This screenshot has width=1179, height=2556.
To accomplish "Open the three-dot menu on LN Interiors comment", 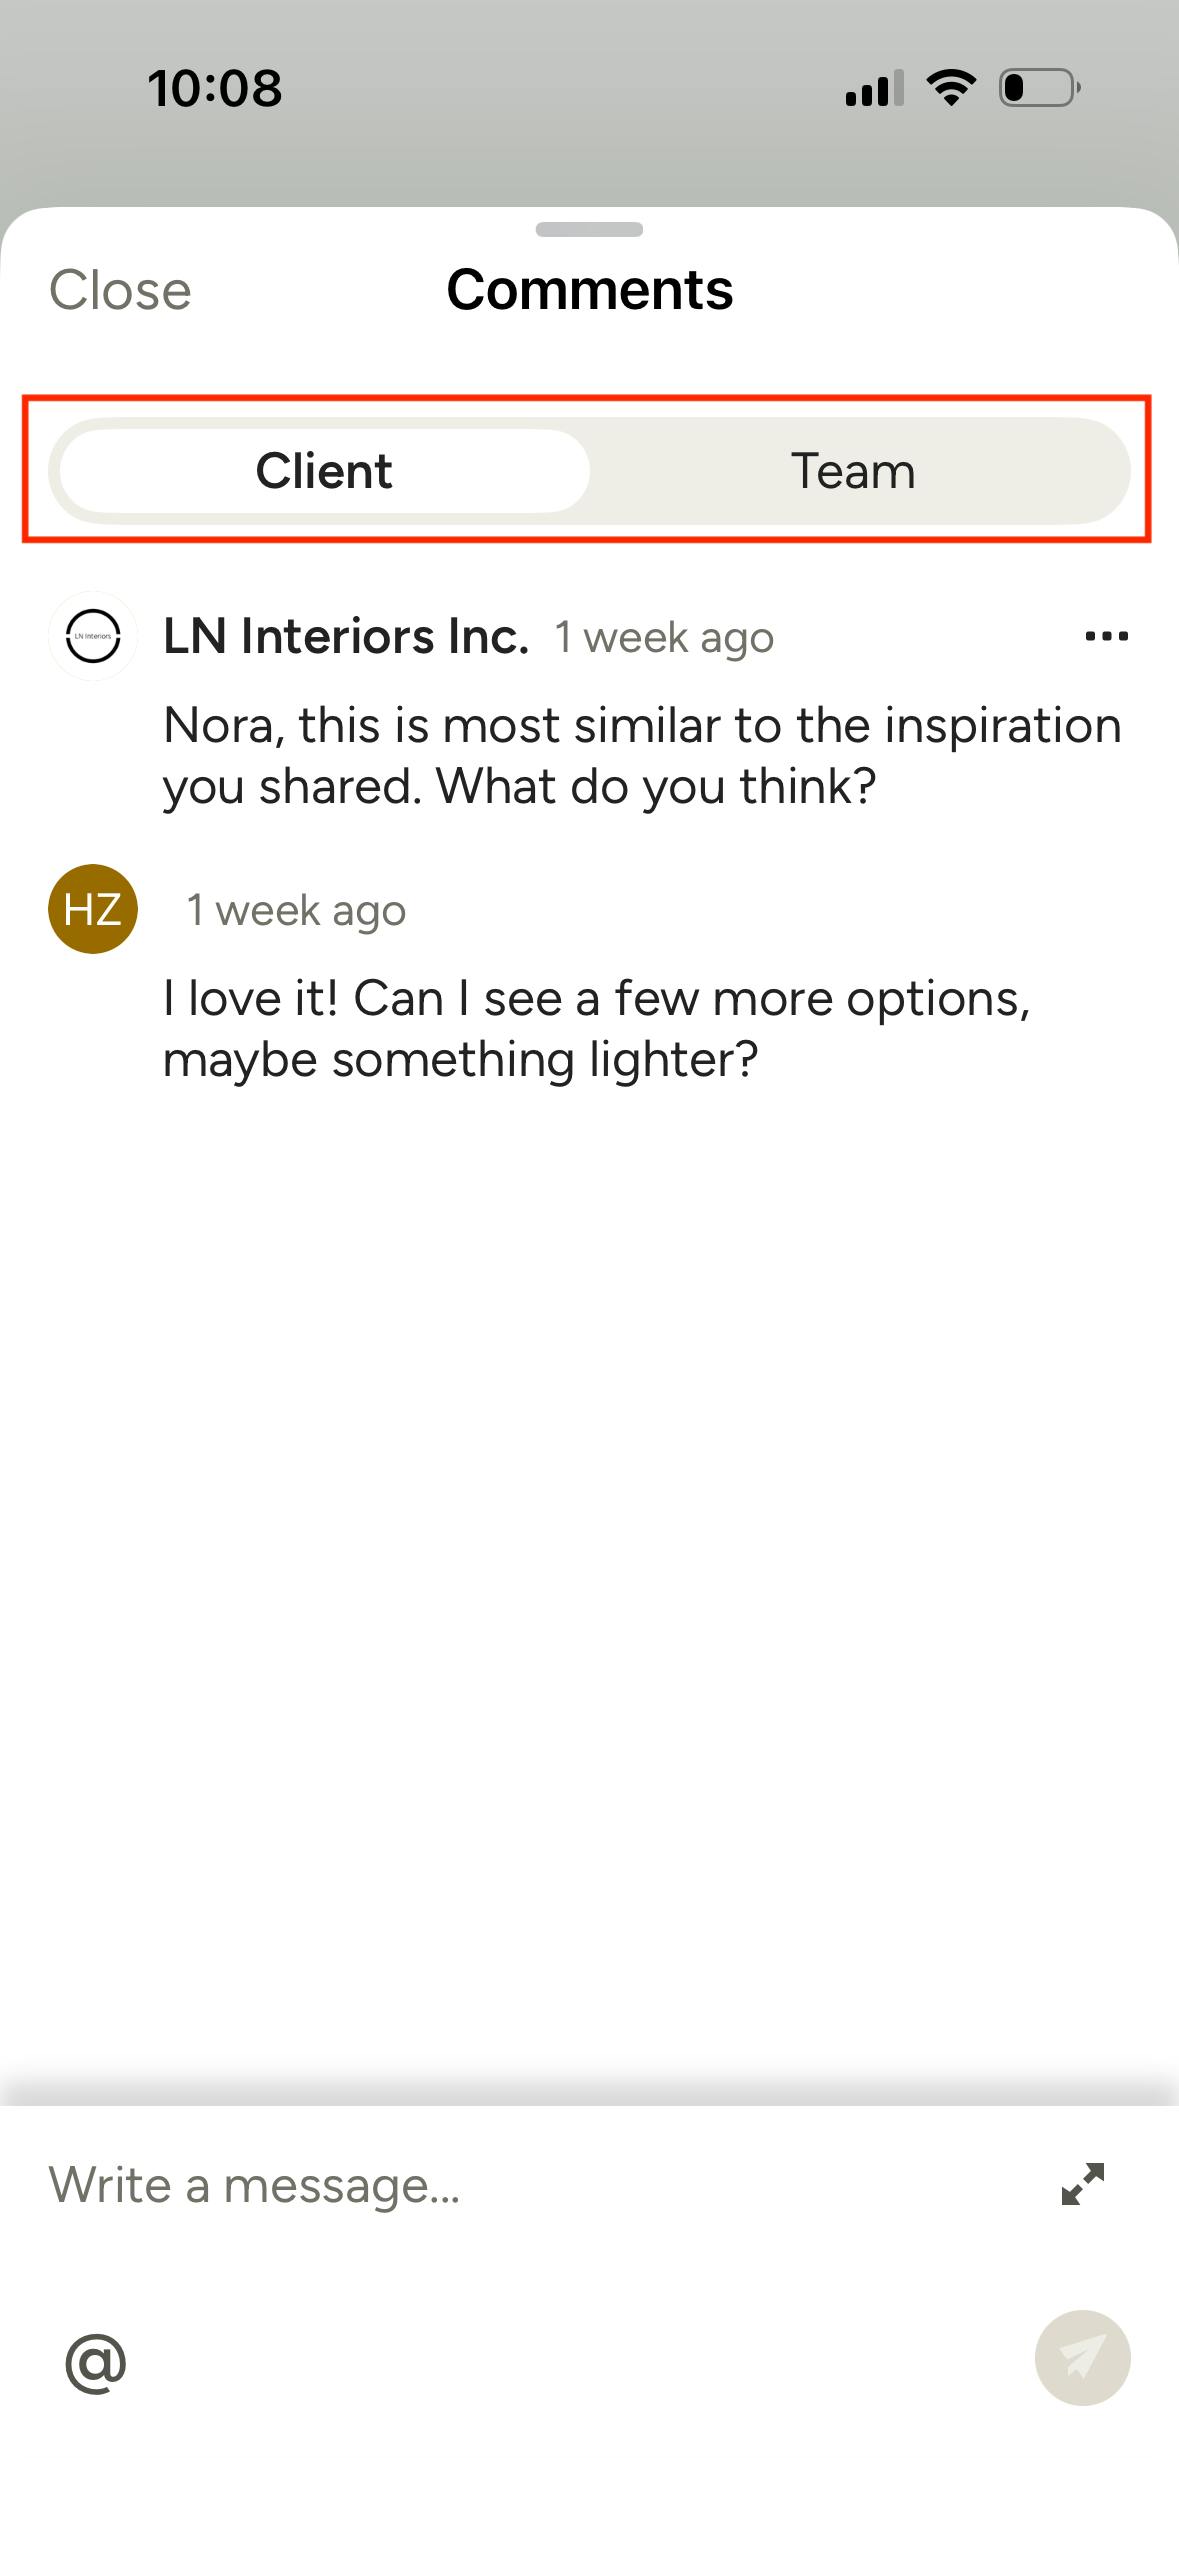I will (x=1106, y=636).
